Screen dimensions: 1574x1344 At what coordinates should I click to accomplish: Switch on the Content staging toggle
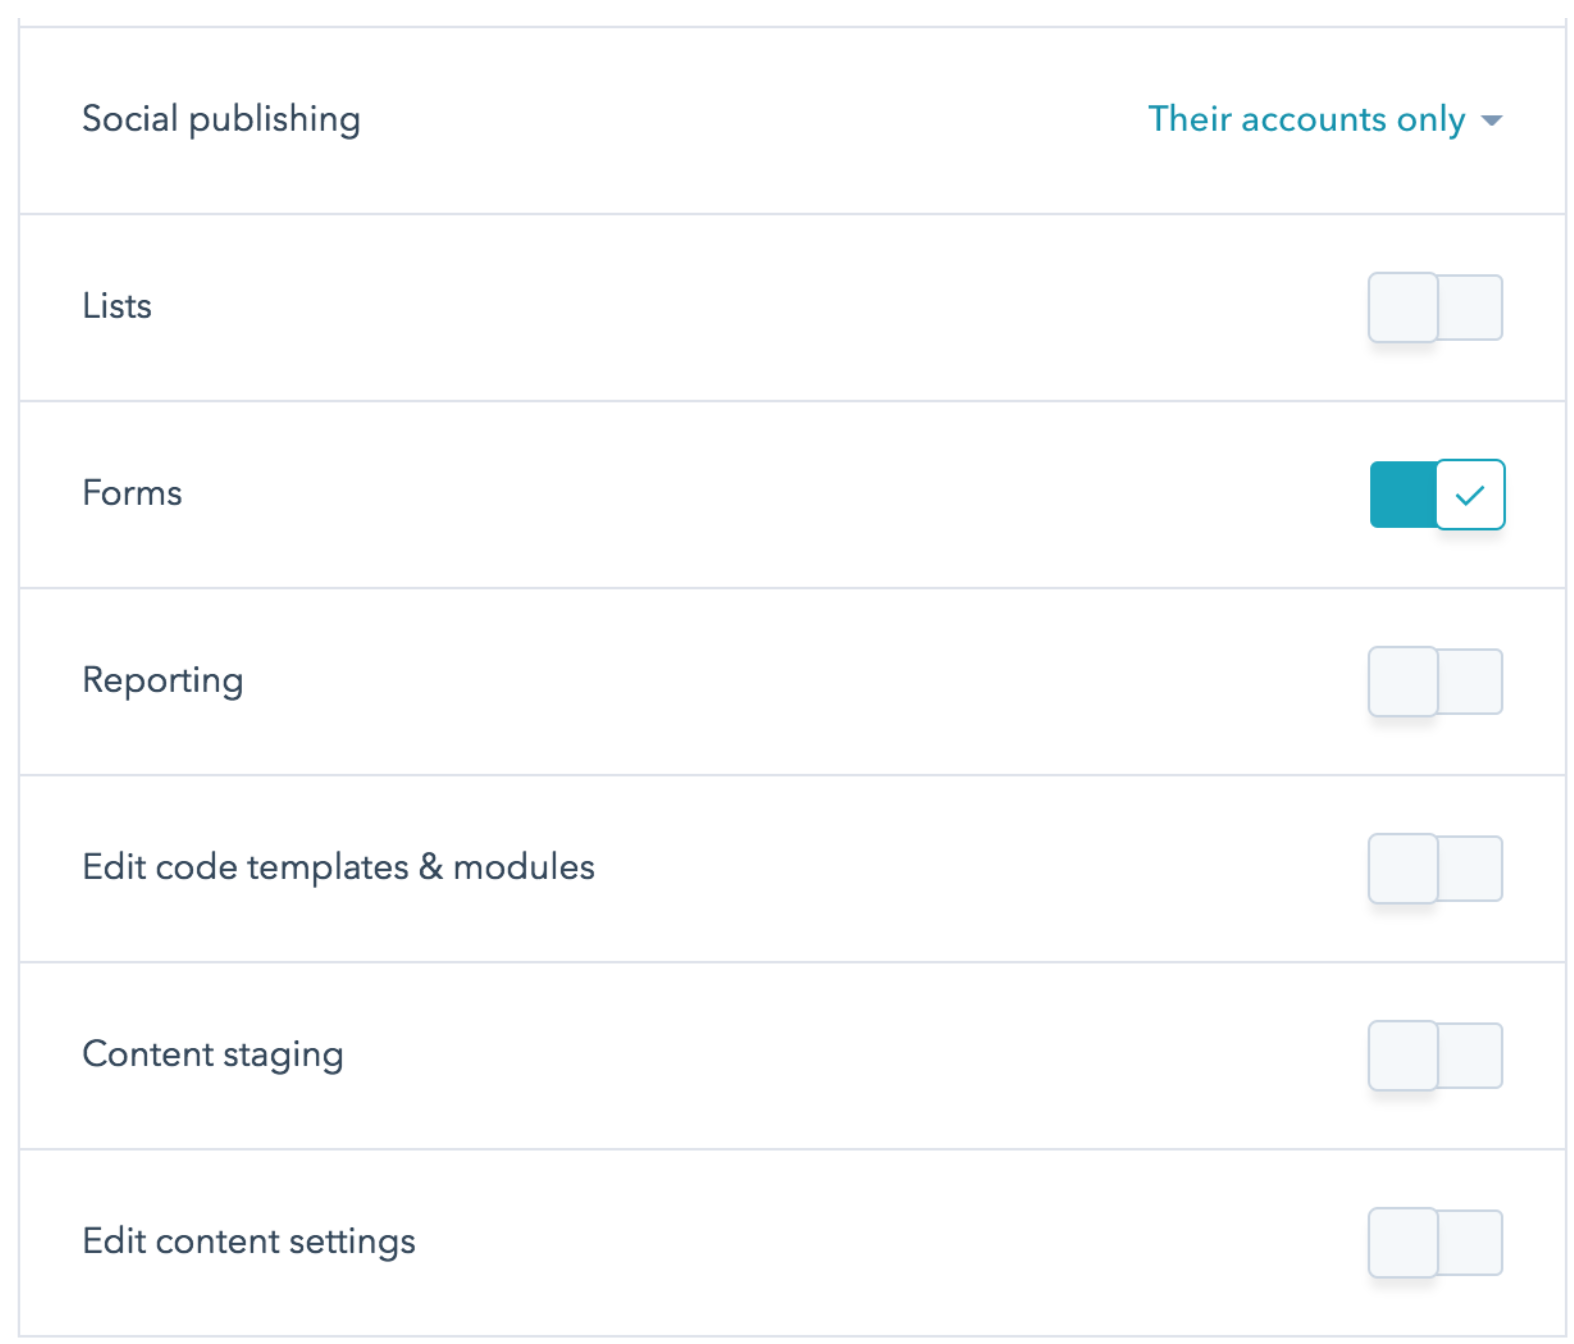click(x=1435, y=1055)
